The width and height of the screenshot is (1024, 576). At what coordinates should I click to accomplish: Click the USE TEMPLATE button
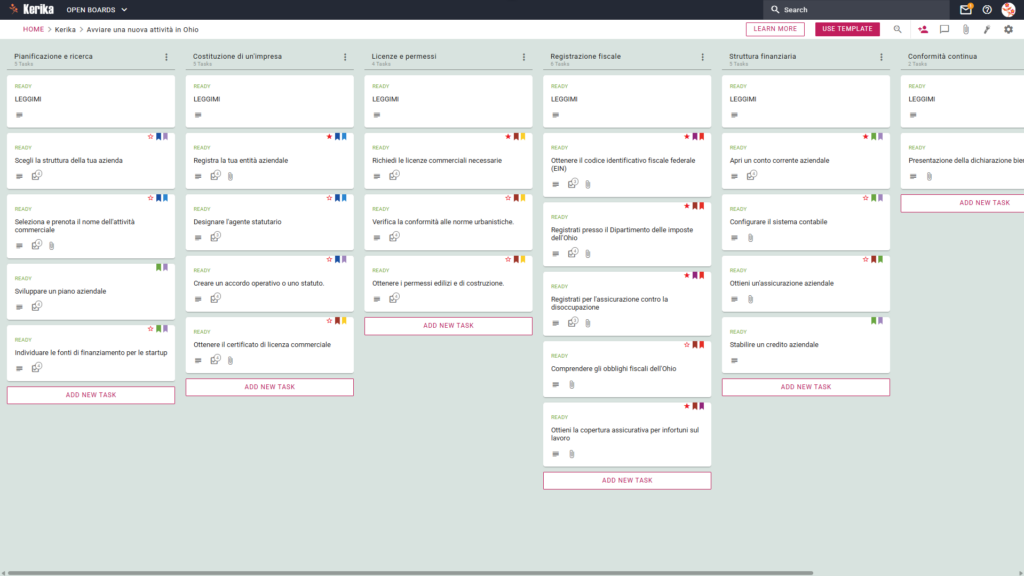(x=847, y=29)
